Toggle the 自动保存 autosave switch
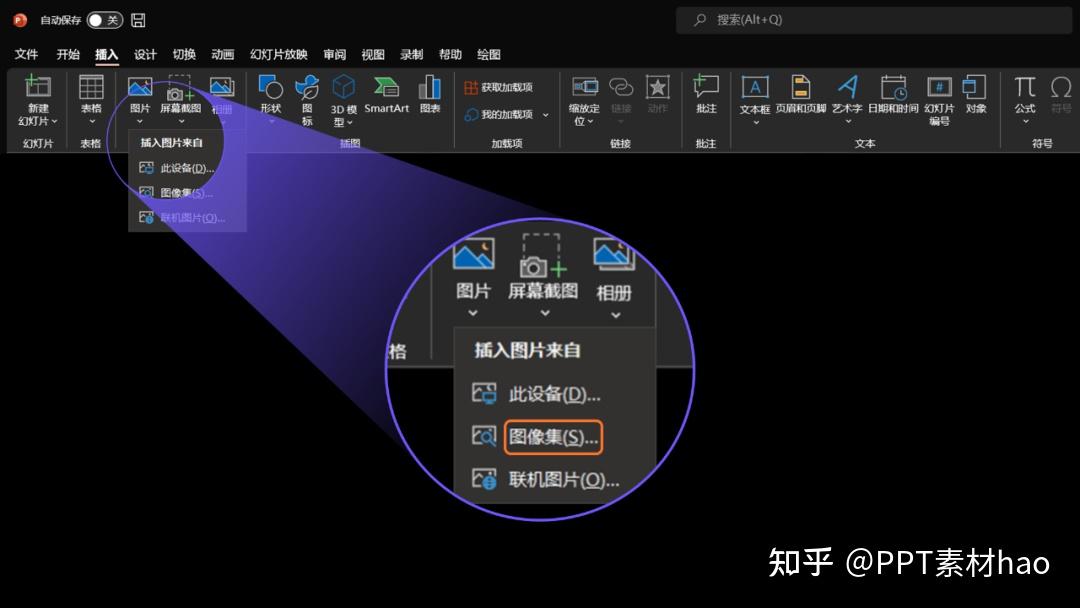This screenshot has height=608, width=1080. 105,20
